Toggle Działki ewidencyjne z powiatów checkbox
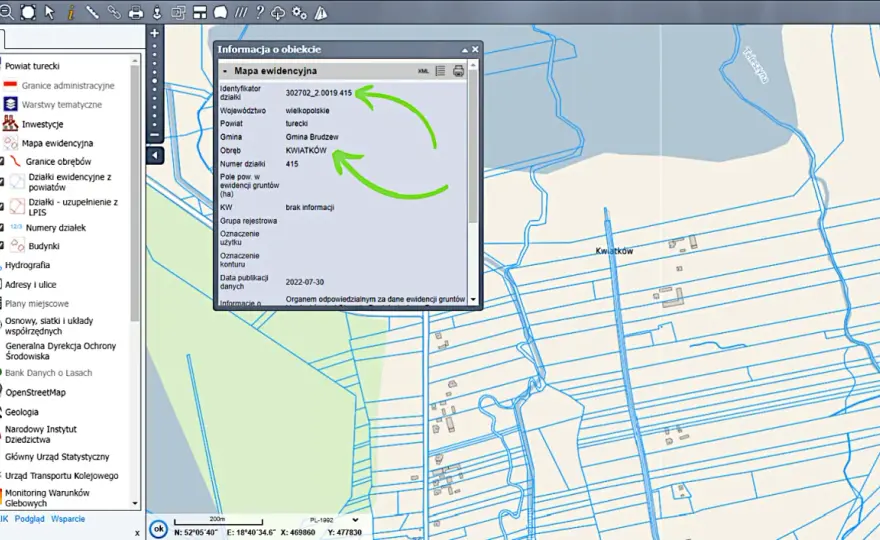This screenshot has width=880, height=540. tap(2, 182)
